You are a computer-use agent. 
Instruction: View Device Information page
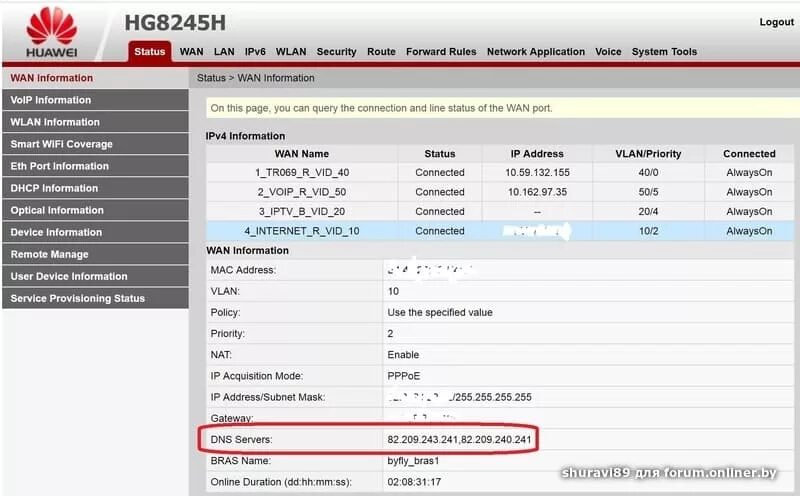[95, 232]
